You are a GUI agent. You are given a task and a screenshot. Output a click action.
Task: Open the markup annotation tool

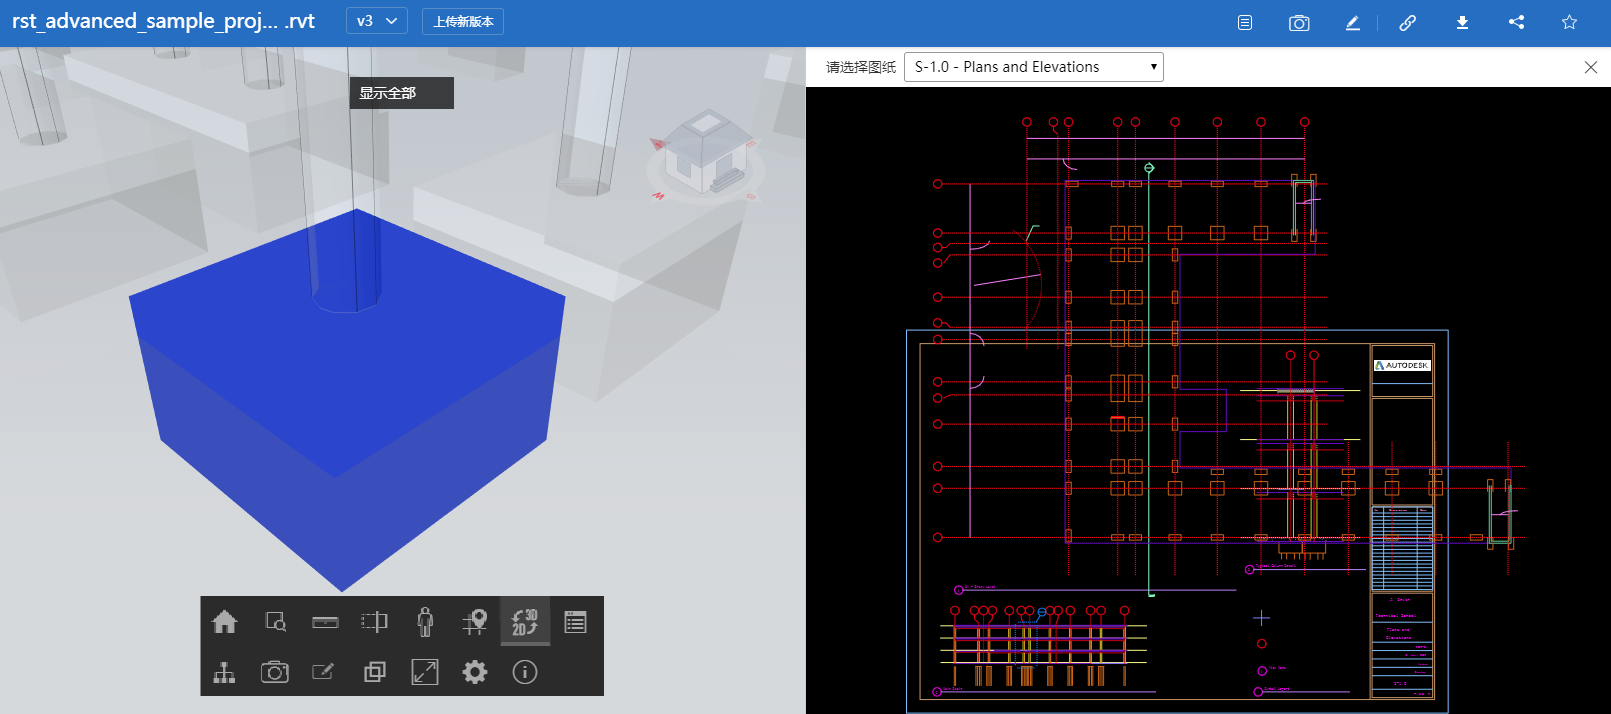tap(325, 672)
